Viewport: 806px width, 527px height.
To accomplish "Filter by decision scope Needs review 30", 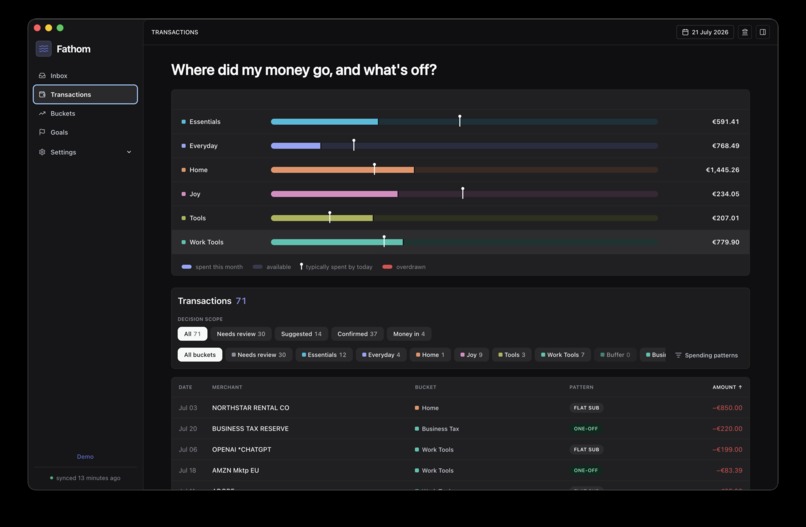I will point(241,334).
